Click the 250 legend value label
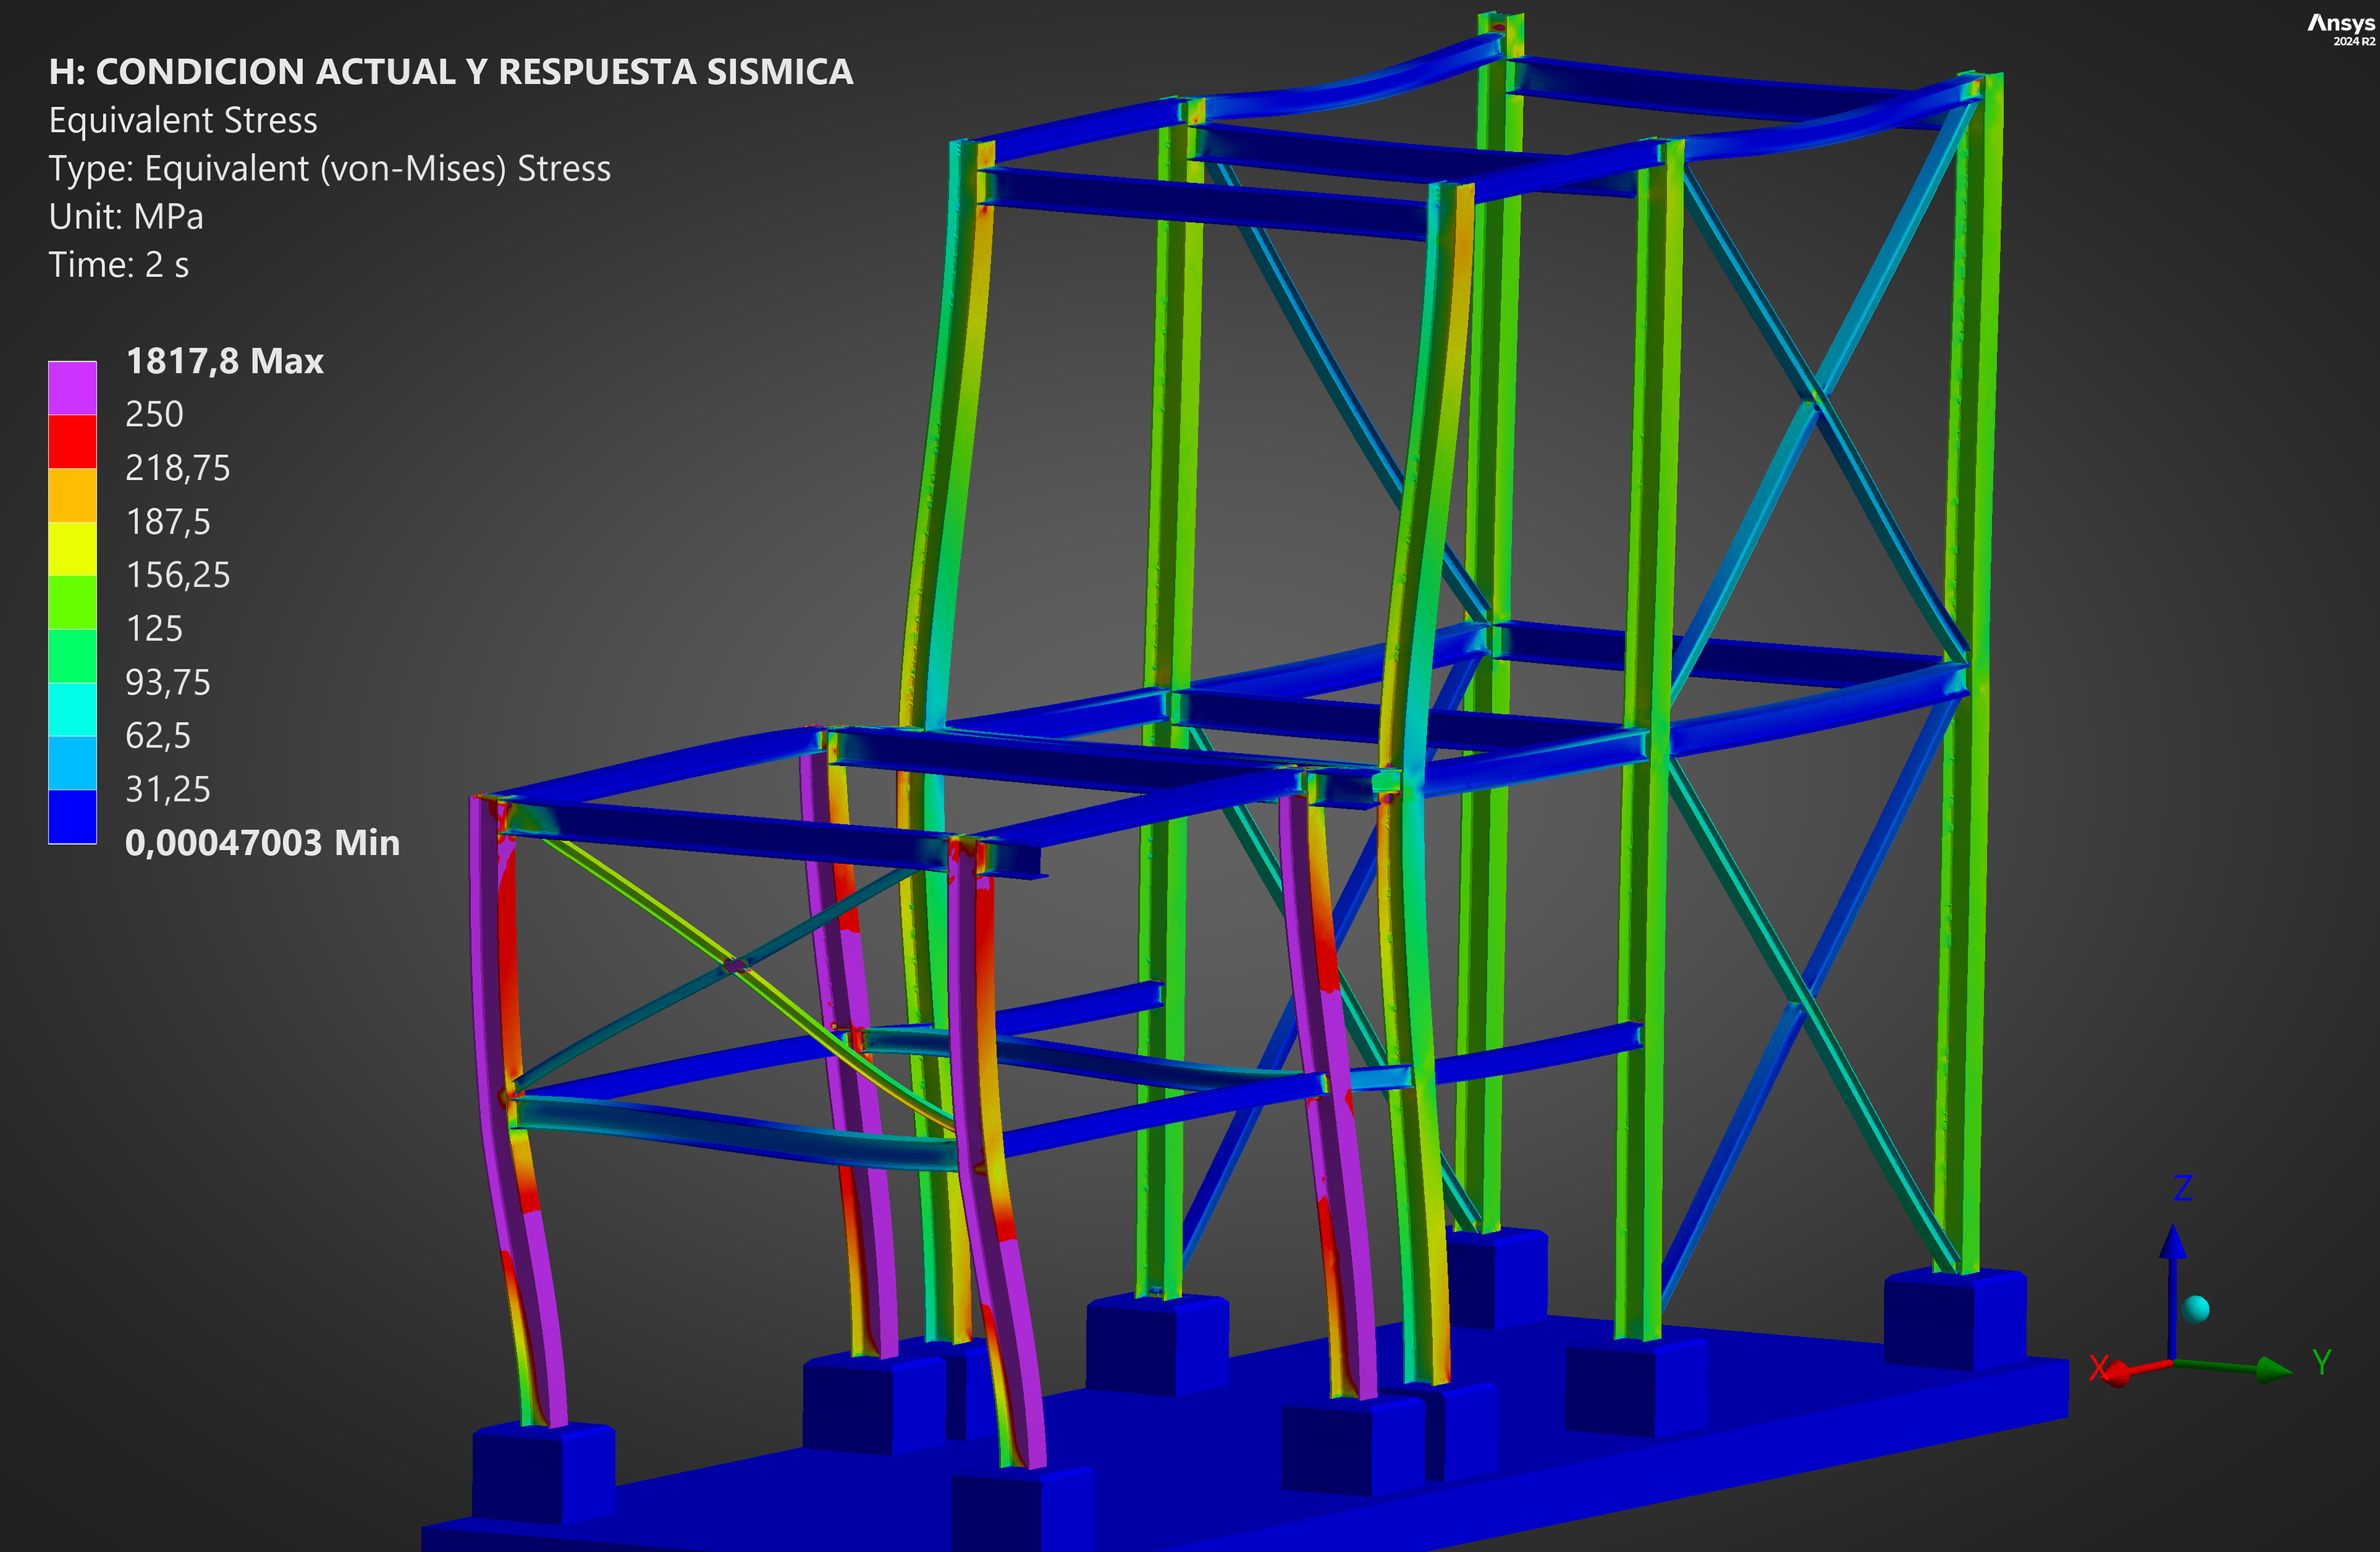The width and height of the screenshot is (2380, 1552). click(154, 414)
